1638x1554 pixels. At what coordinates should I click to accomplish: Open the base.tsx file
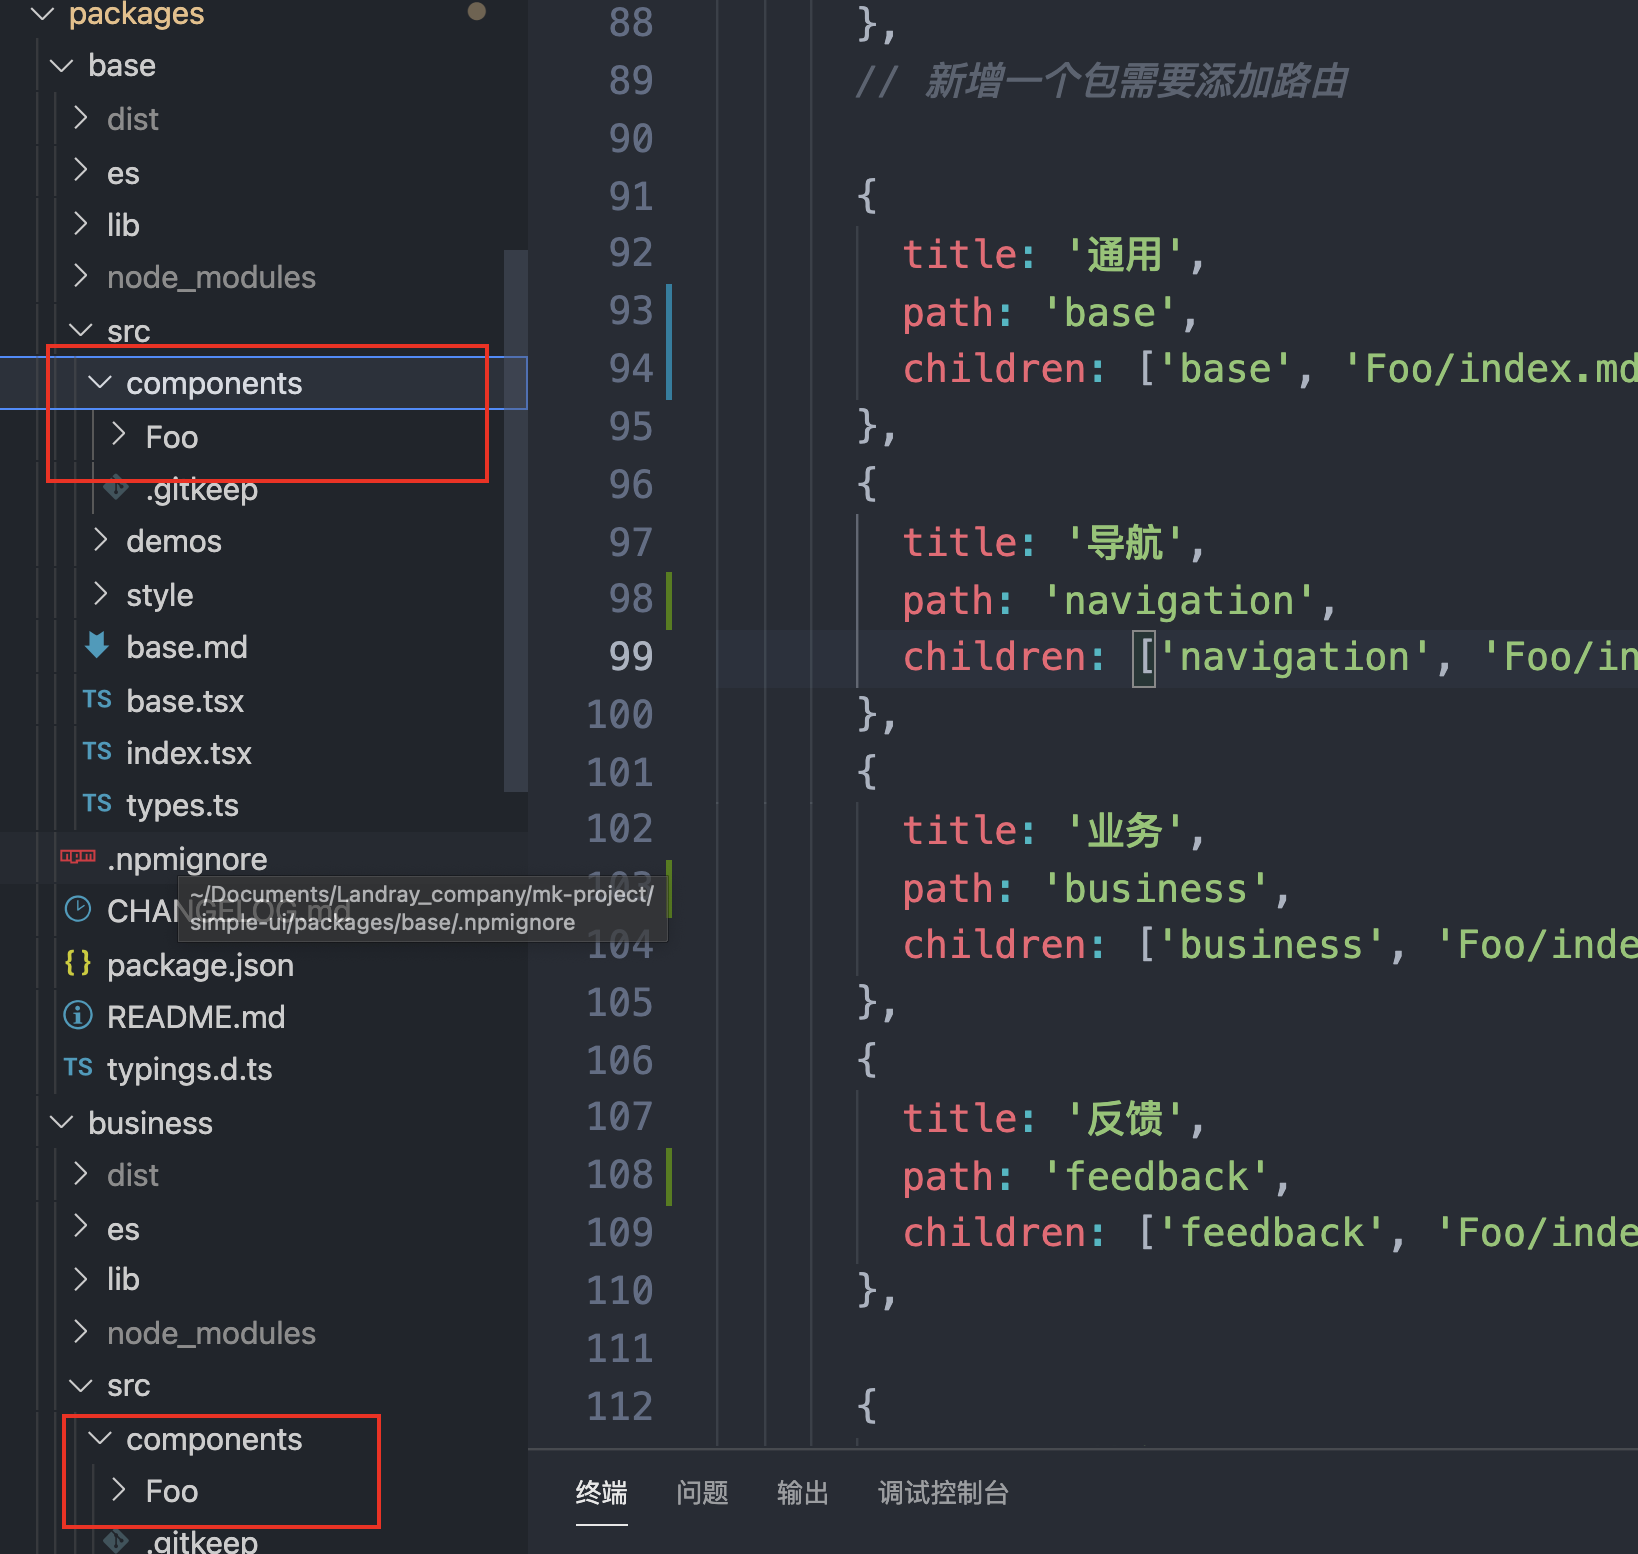pyautogui.click(x=185, y=701)
